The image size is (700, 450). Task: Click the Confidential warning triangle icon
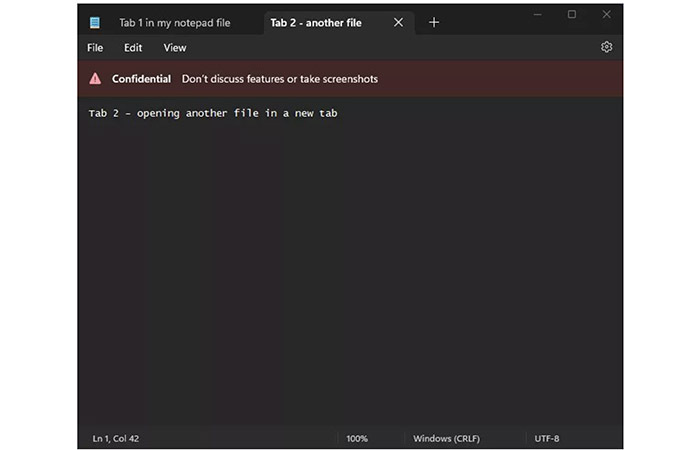(x=95, y=79)
